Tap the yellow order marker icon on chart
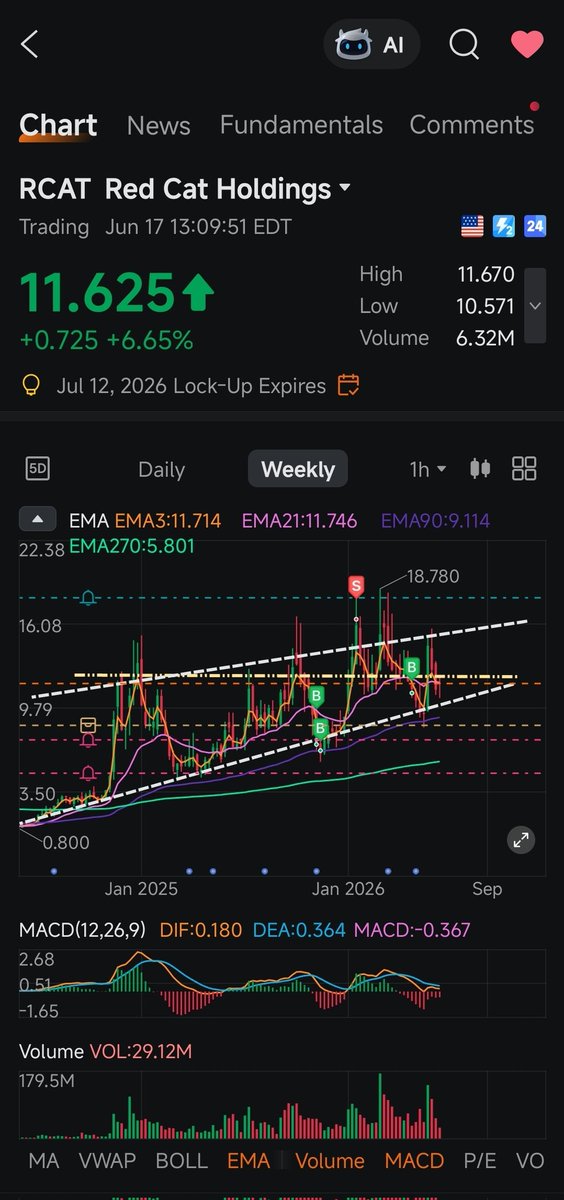 [89, 724]
